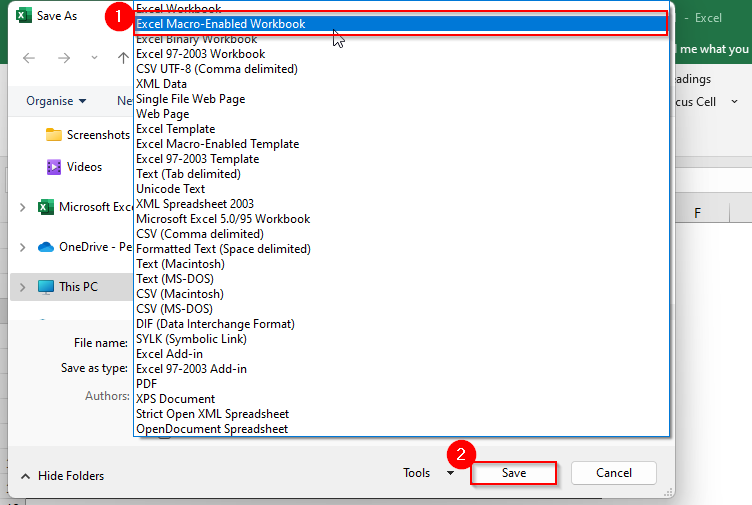Select PDF as the save type
This screenshot has width=752, height=505.
pyautogui.click(x=401, y=383)
